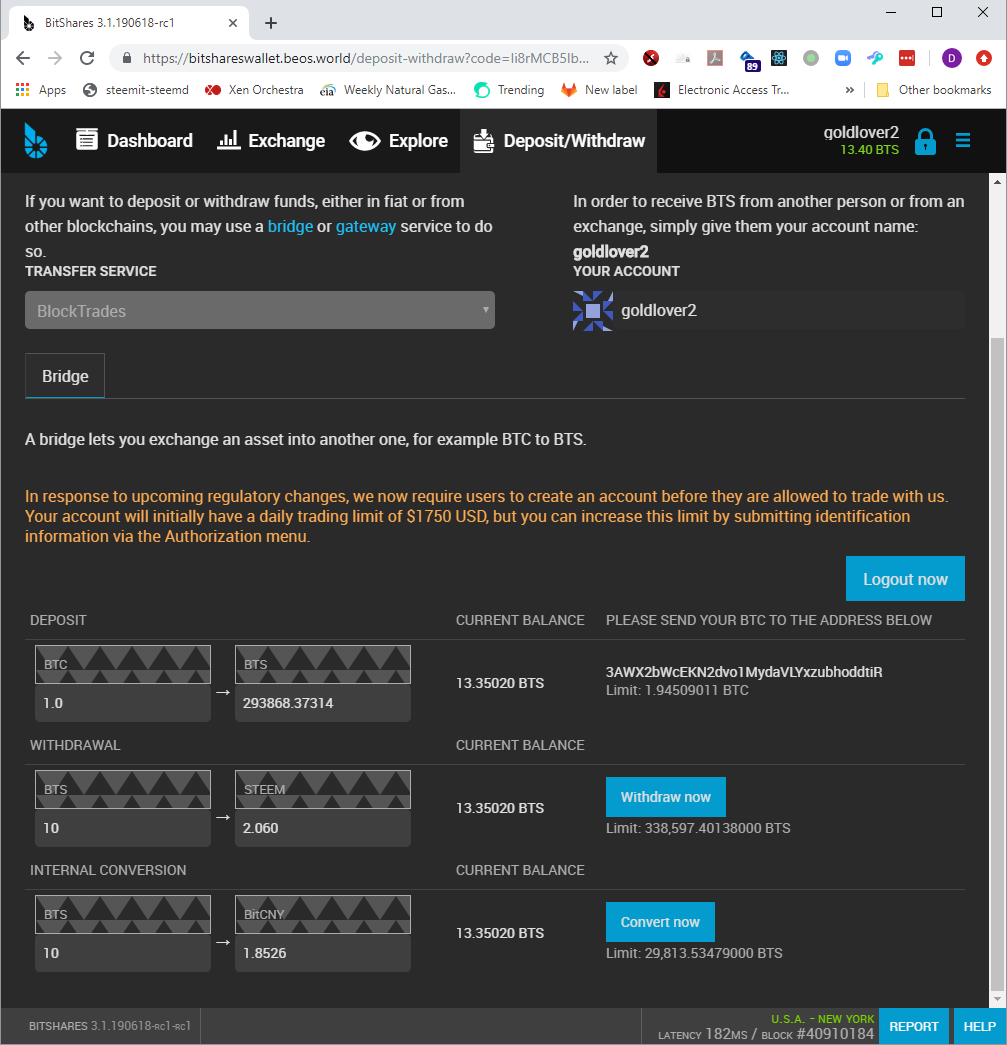The image size is (1007, 1045).
Task: Select the Deposit/Withdraw menu item
Action: pyautogui.click(x=558, y=141)
